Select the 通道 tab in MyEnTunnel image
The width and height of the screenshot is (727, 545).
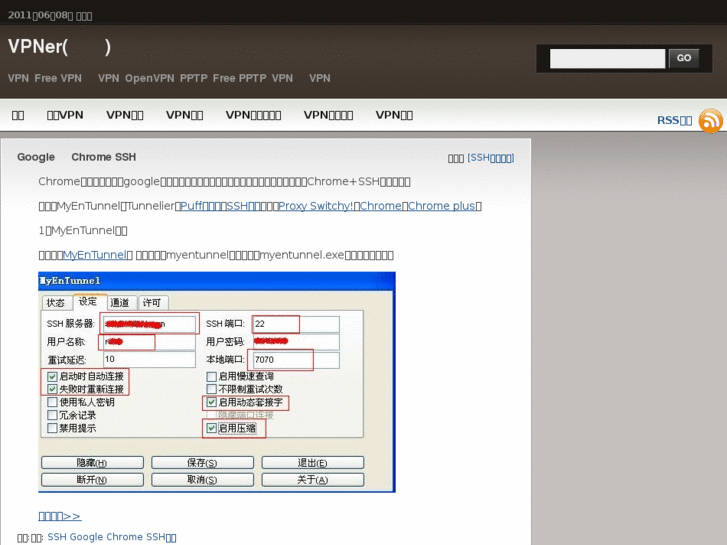(121, 303)
